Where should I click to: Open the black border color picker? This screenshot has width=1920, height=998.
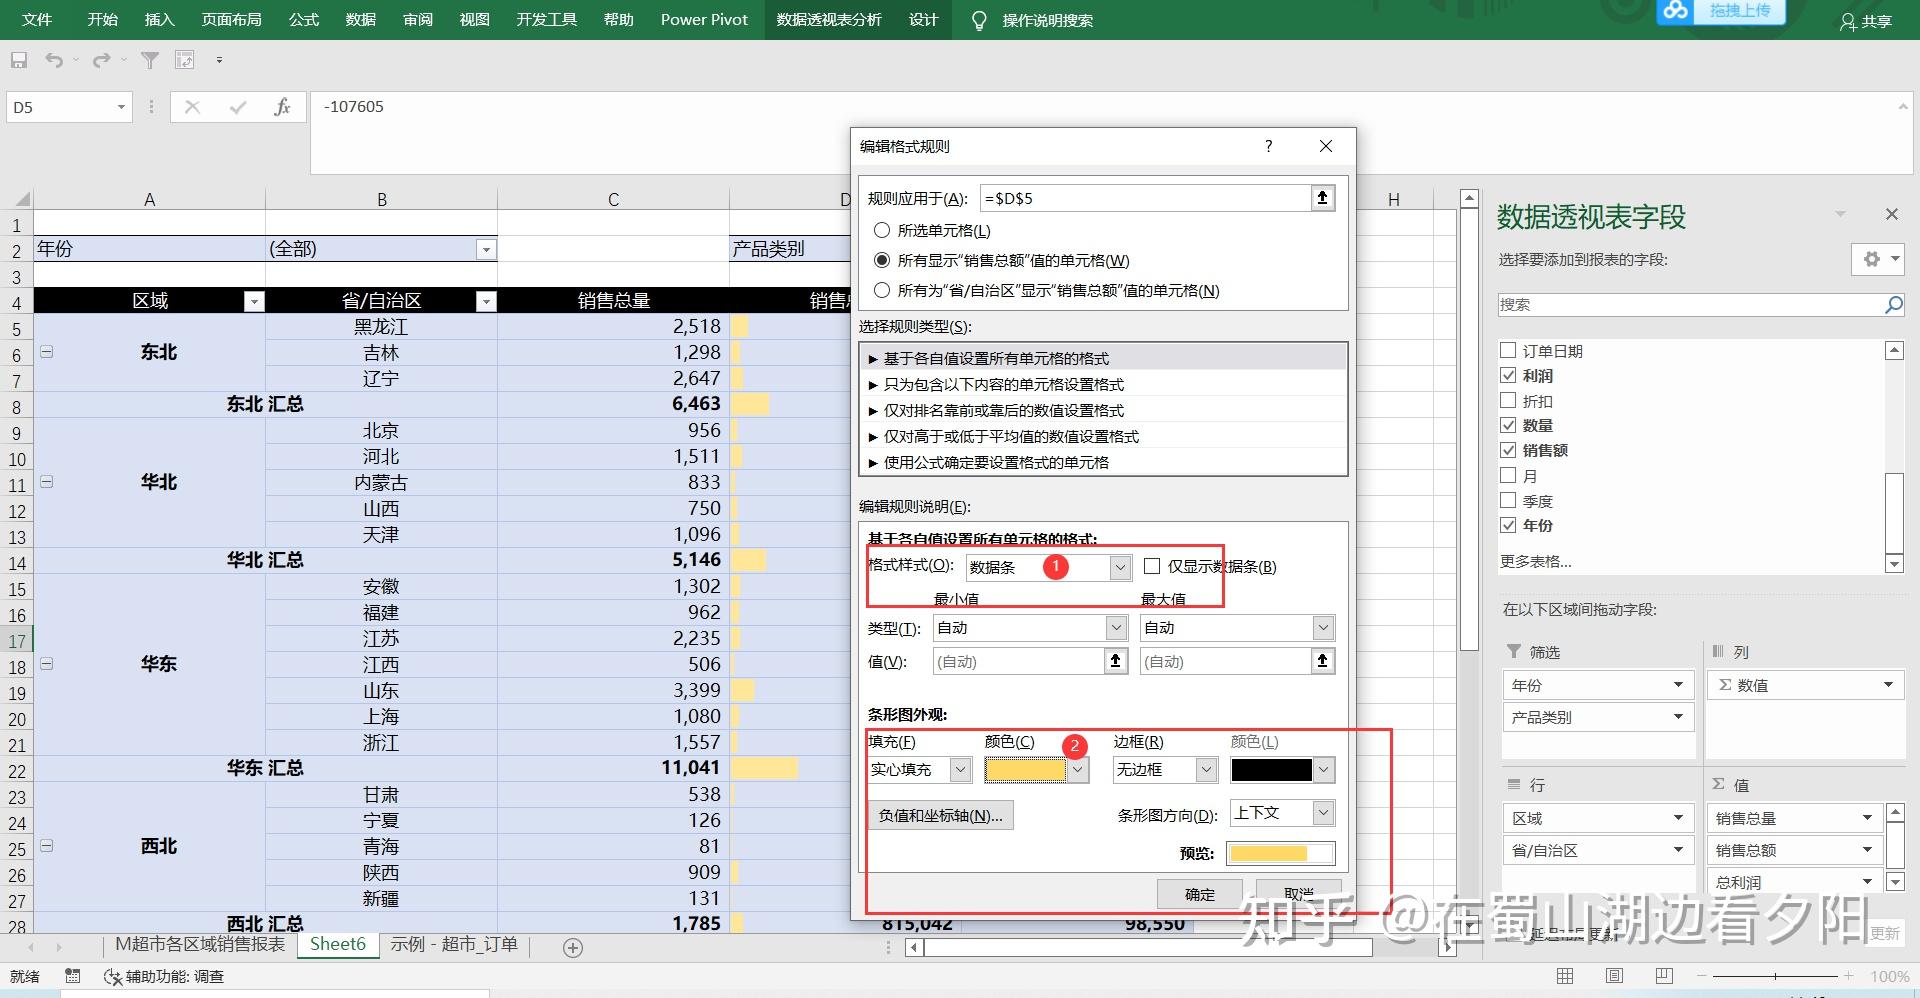coord(1323,769)
